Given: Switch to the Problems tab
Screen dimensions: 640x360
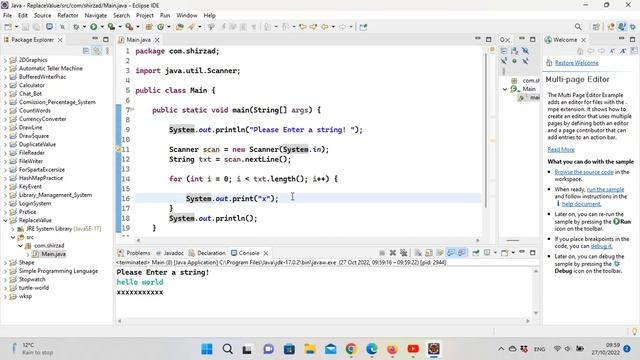Looking at the screenshot, I should tap(134, 253).
